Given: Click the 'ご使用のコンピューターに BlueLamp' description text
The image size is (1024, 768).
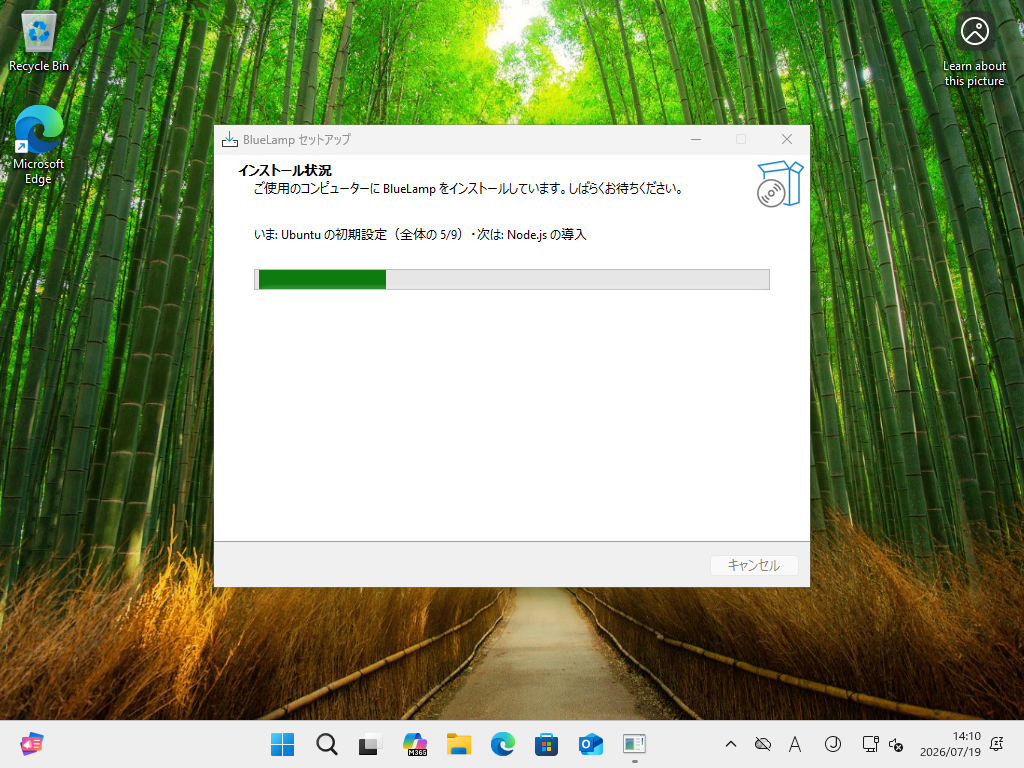Looking at the screenshot, I should (468, 189).
